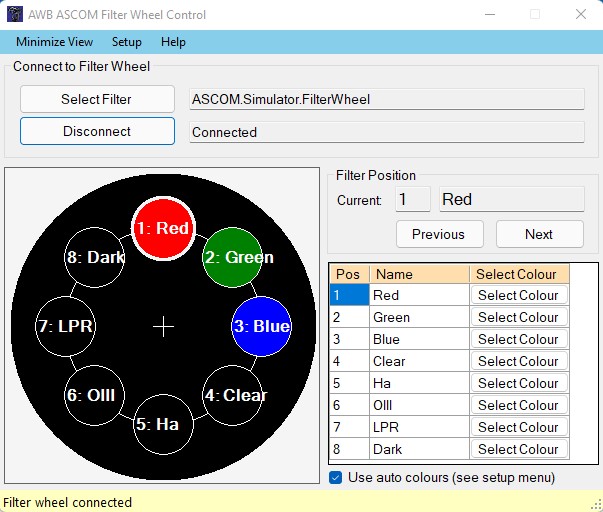Screen dimensions: 603x512
Task: Click the app icon in the title bar
Action: tap(14, 15)
